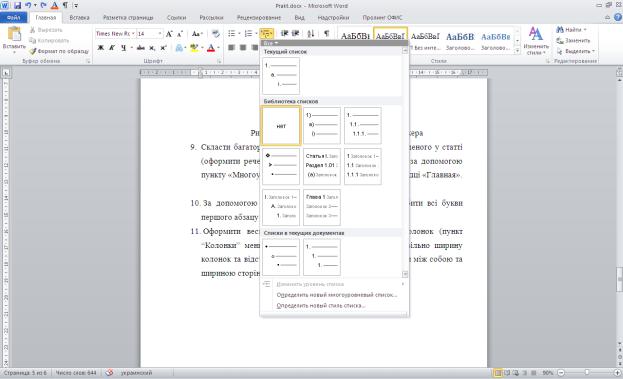Toggle Superscript formatting

click(163, 48)
